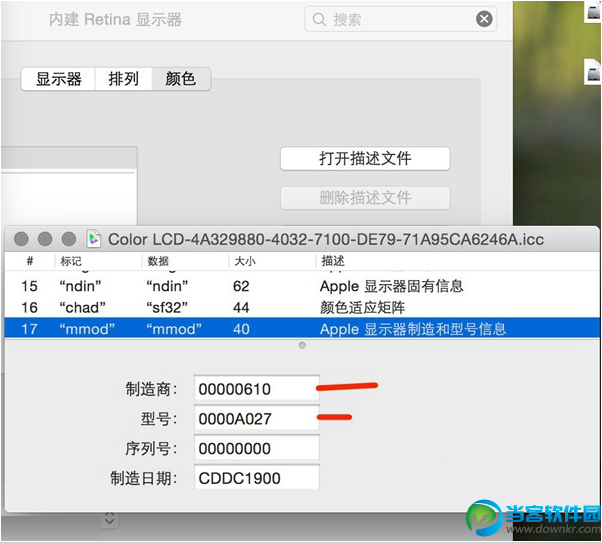Click the ICC file icon in the title bar
602x543 pixels.
pos(94,239)
